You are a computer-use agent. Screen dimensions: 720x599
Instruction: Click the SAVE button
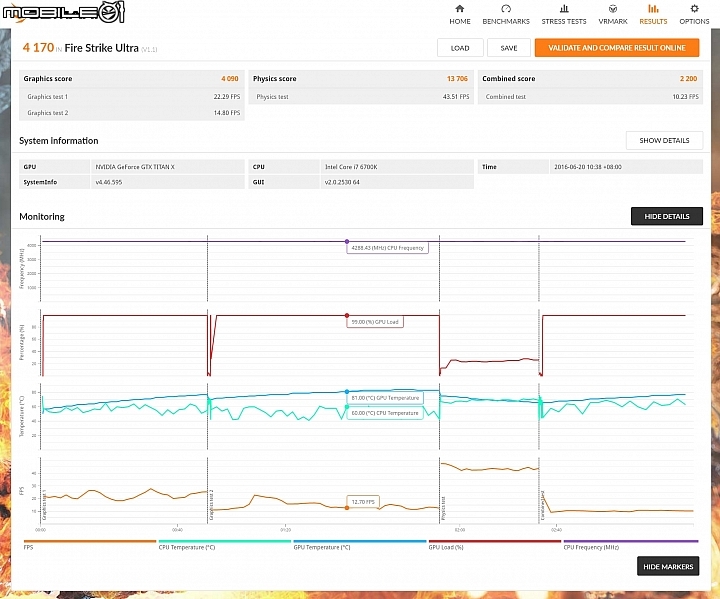pos(509,48)
